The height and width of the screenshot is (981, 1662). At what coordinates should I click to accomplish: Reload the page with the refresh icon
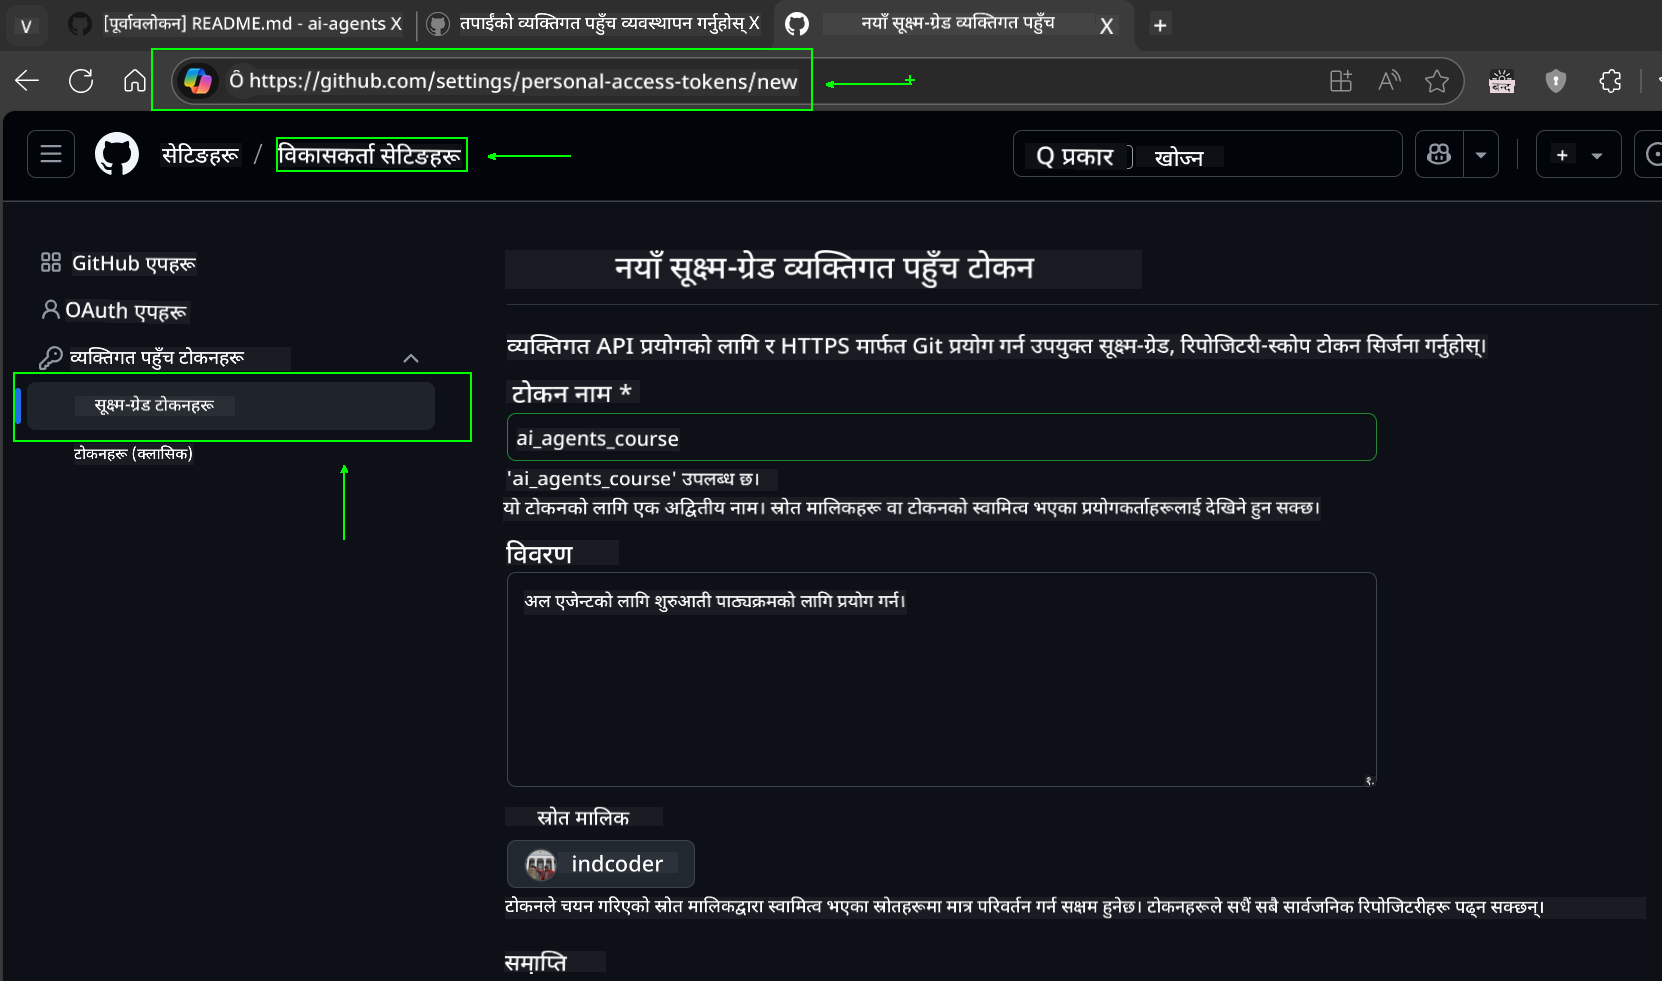[x=81, y=81]
